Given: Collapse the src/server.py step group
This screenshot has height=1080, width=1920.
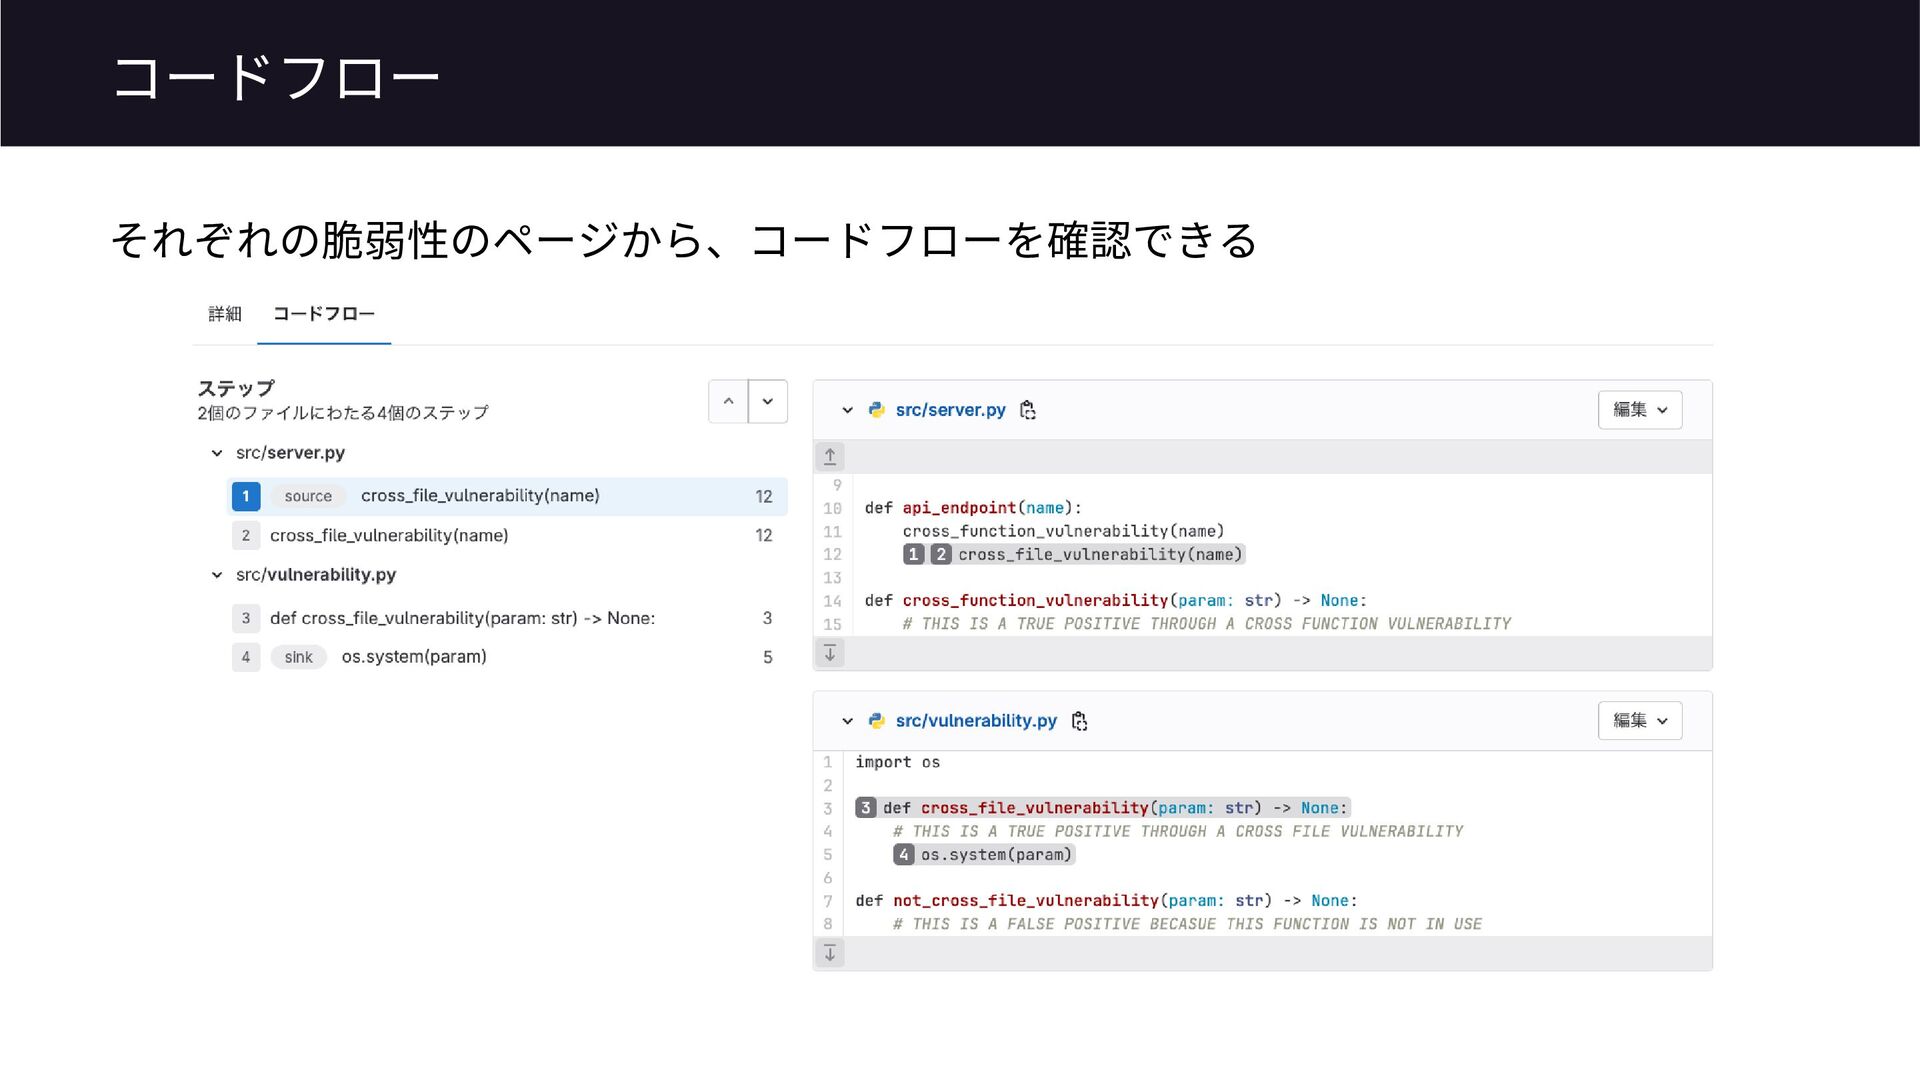Looking at the screenshot, I should coord(217,453).
